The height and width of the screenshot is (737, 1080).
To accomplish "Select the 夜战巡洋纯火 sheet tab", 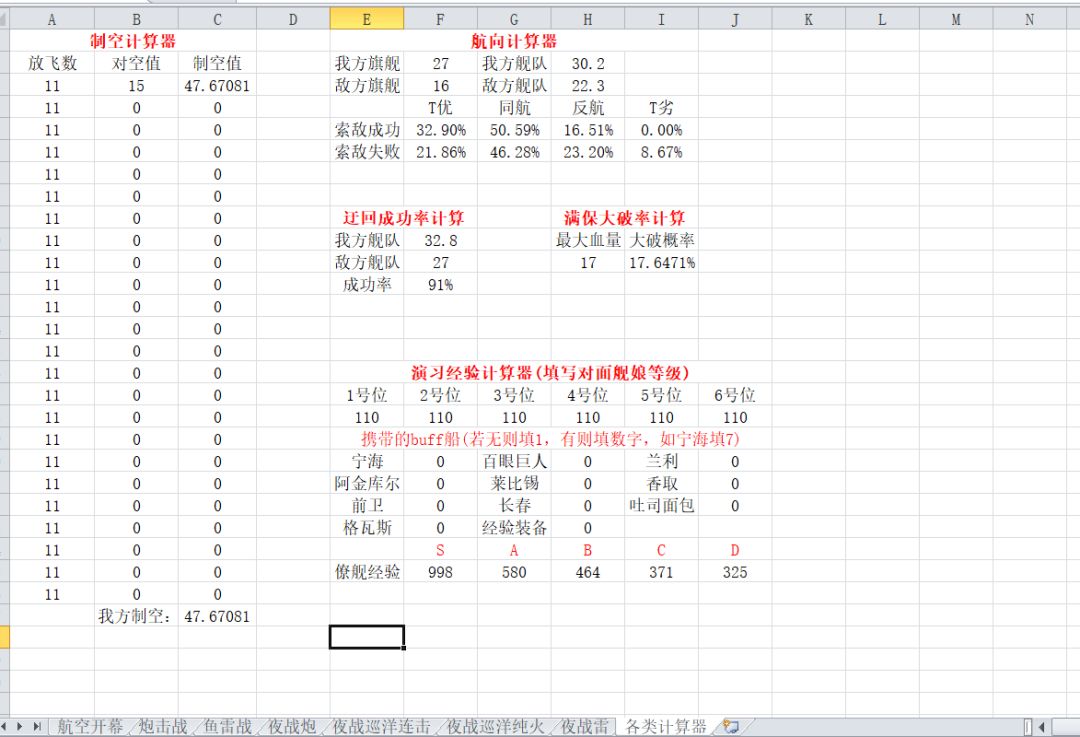I will click(496, 726).
